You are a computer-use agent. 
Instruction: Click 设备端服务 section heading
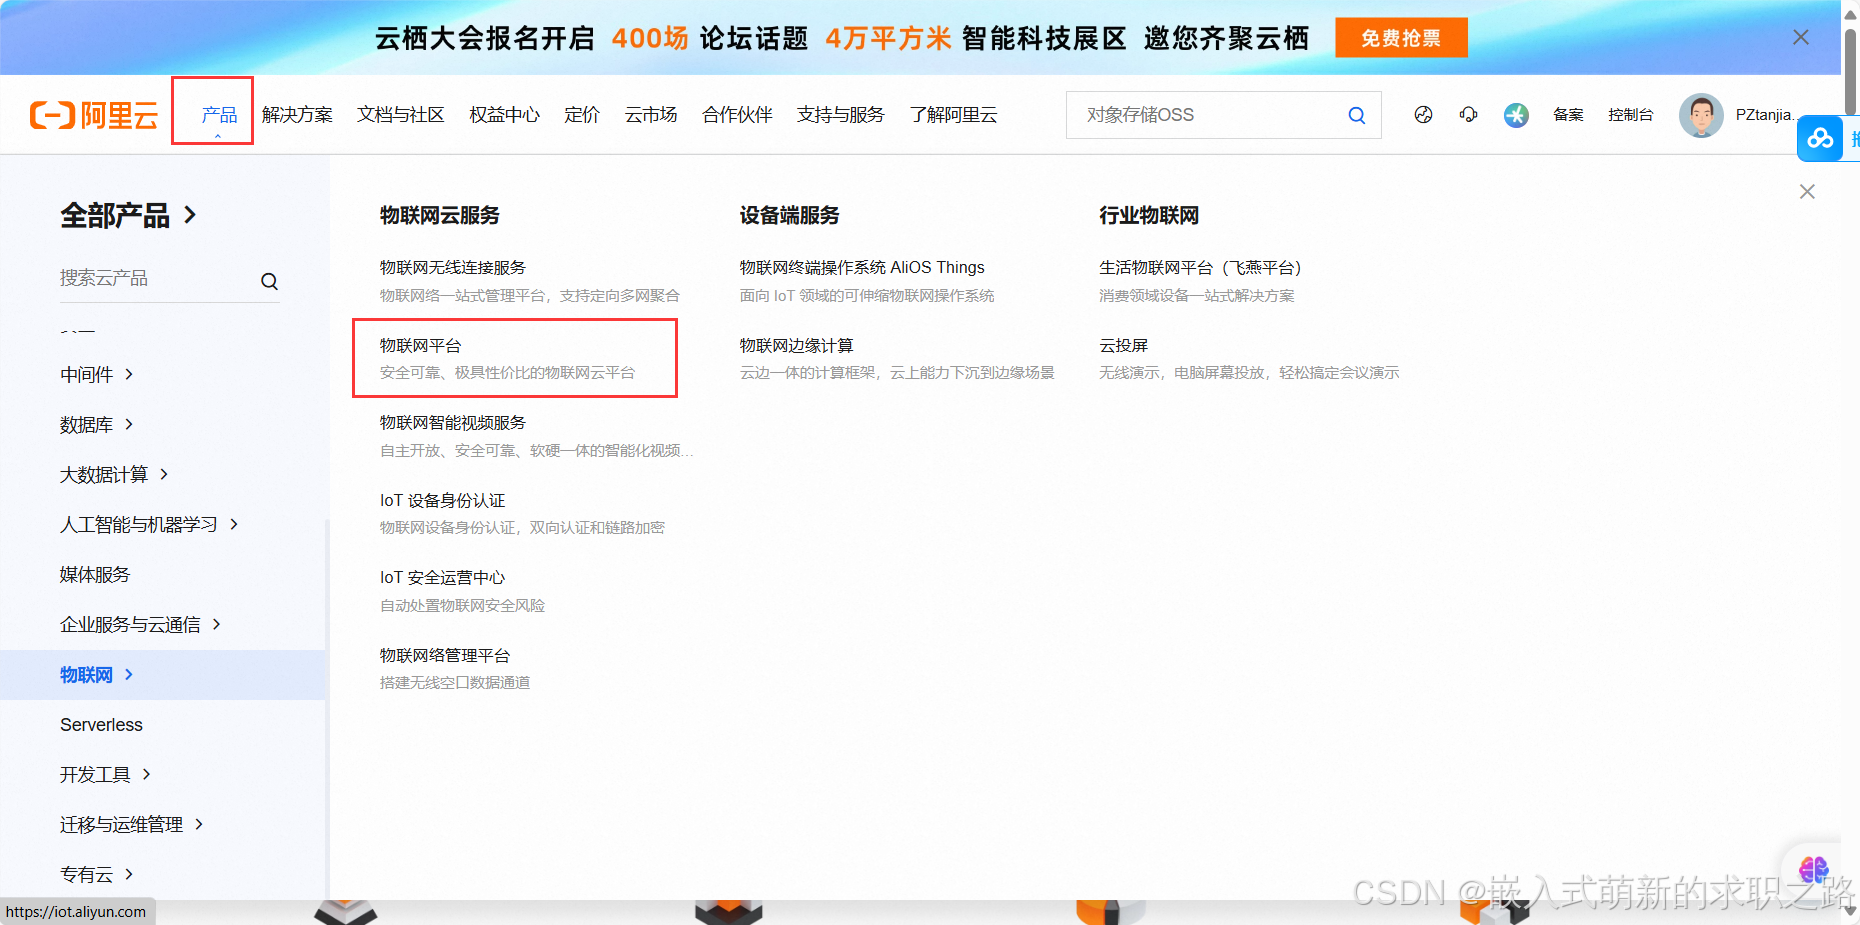[790, 215]
